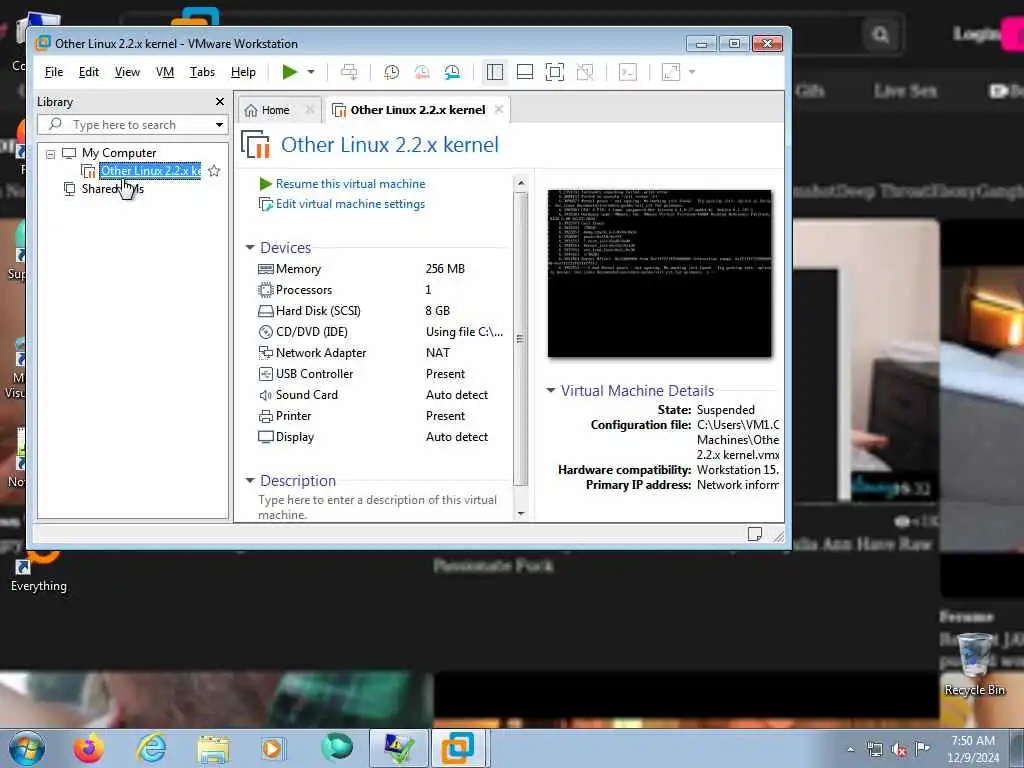Open the Windows Start menu
Image resolution: width=1024 pixels, height=768 pixels.
click(x=26, y=748)
